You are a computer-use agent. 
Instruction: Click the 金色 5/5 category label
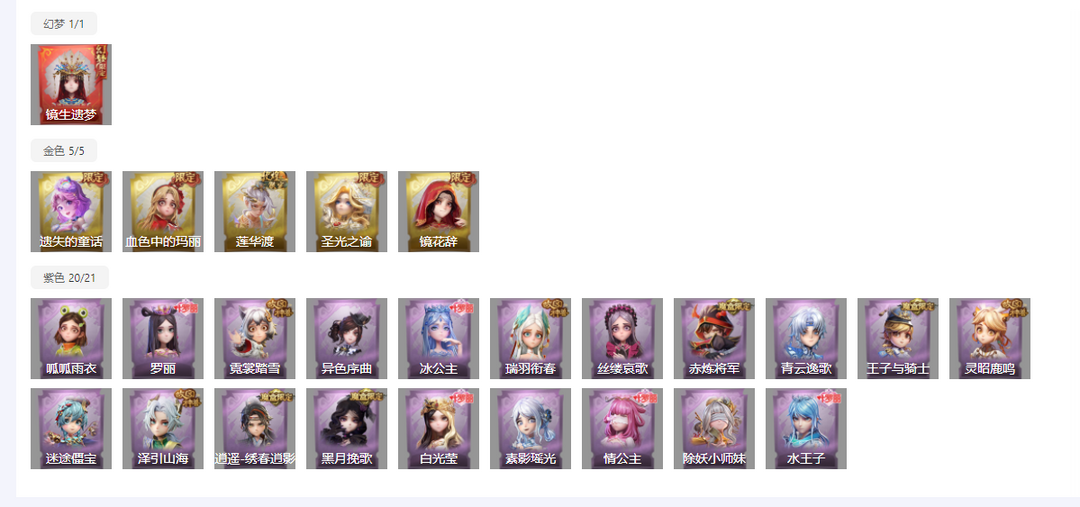click(x=64, y=151)
